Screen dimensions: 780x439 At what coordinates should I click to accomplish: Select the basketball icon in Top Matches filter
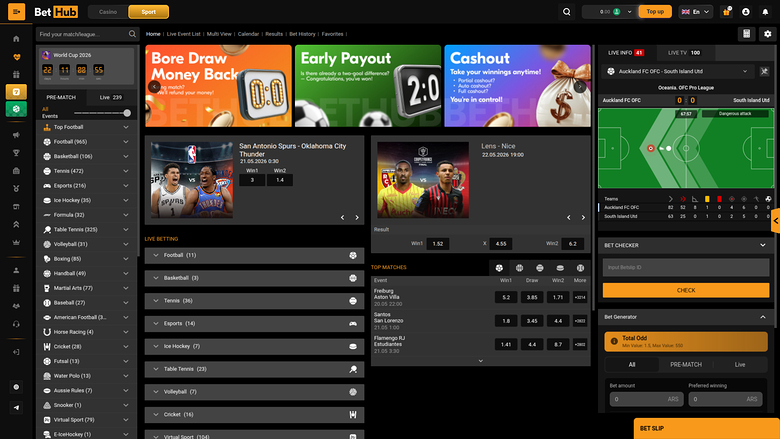[x=519, y=268]
